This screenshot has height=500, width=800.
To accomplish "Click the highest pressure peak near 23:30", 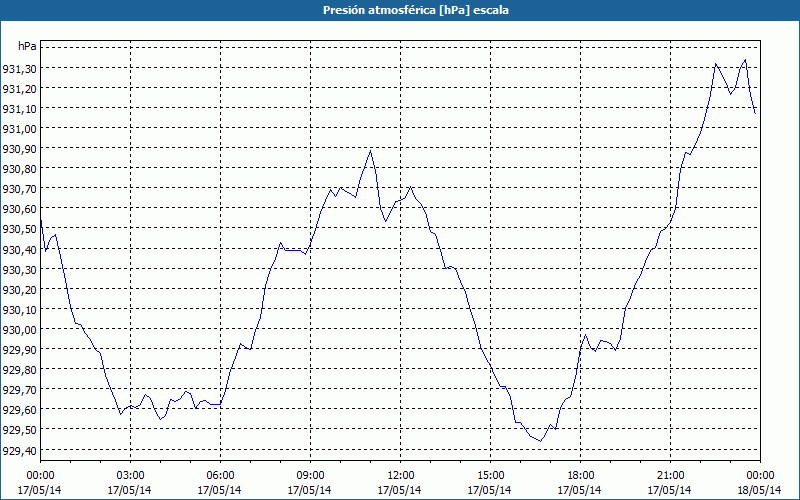I will click(745, 60).
